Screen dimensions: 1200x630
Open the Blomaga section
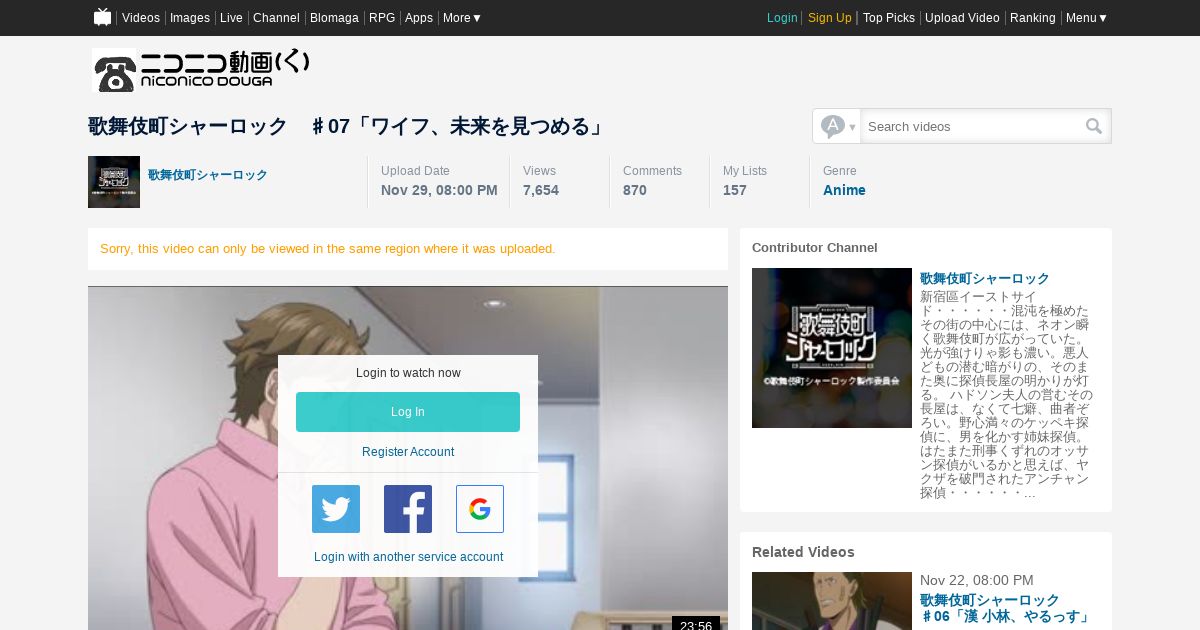[x=334, y=18]
